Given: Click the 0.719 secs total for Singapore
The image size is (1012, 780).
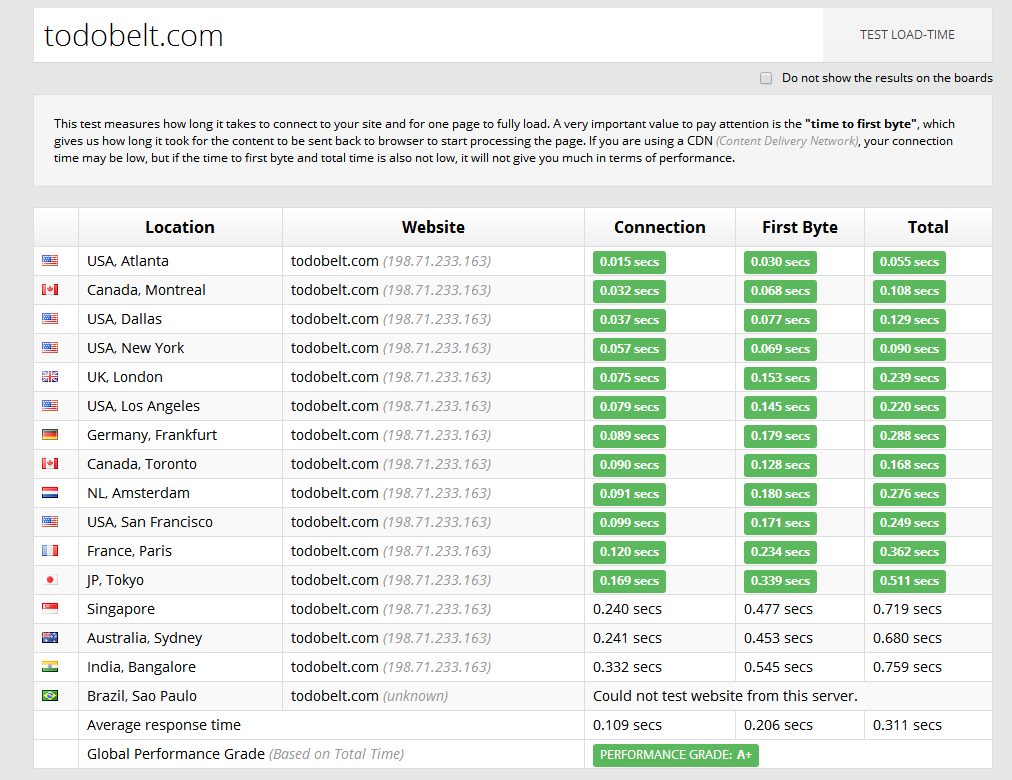Looking at the screenshot, I should pos(907,609).
